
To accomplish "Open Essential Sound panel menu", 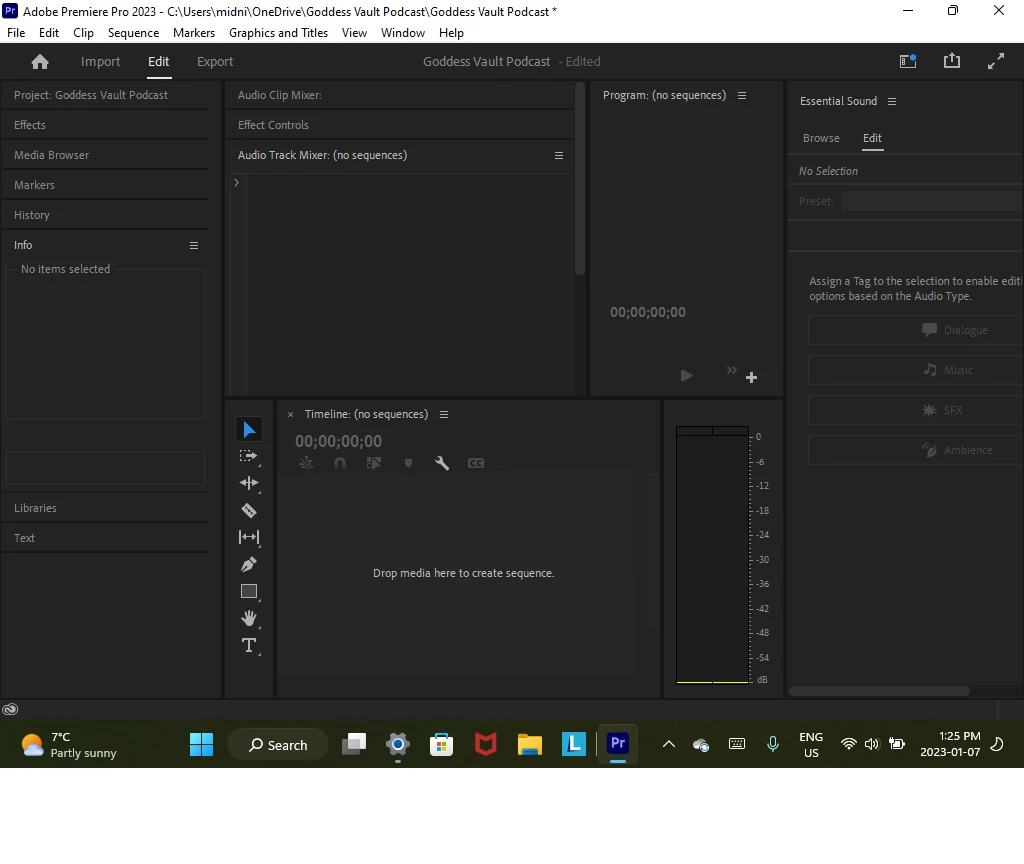I will pyautogui.click(x=892, y=101).
